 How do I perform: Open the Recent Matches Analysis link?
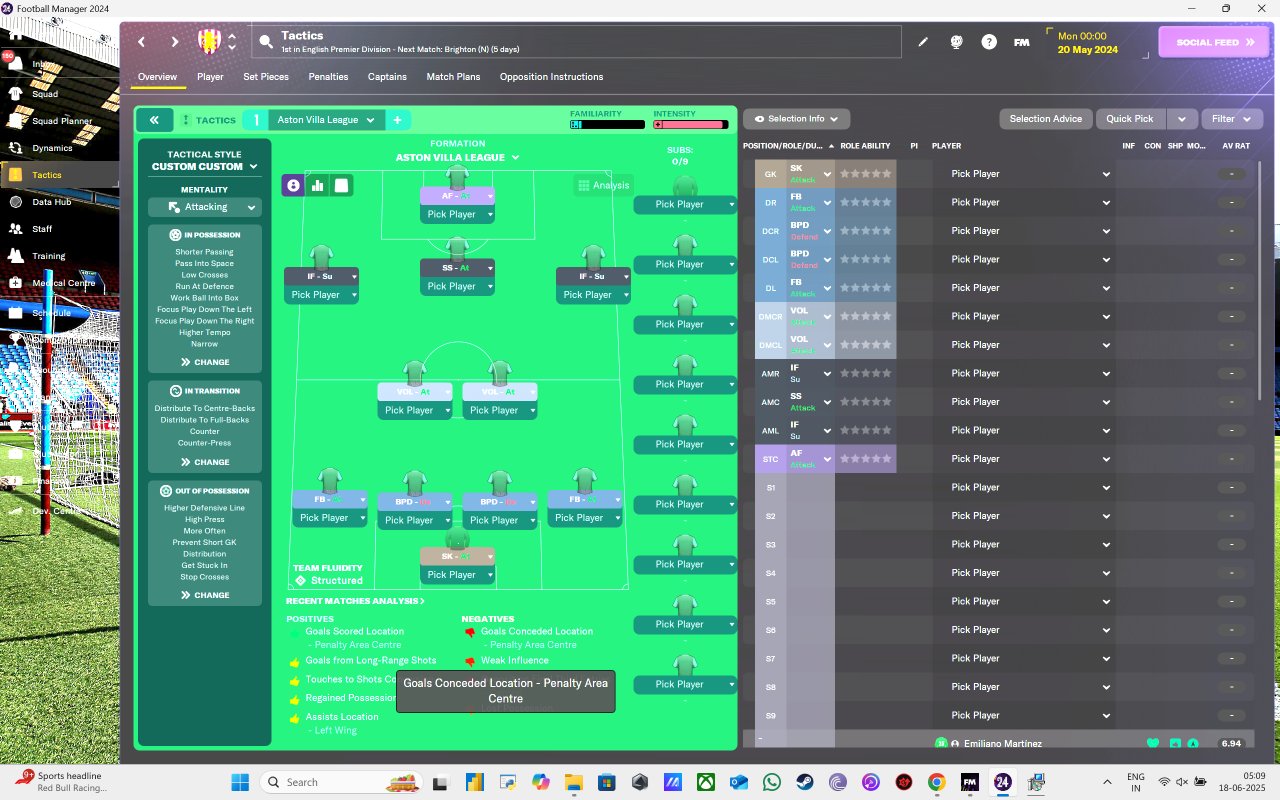click(x=355, y=601)
